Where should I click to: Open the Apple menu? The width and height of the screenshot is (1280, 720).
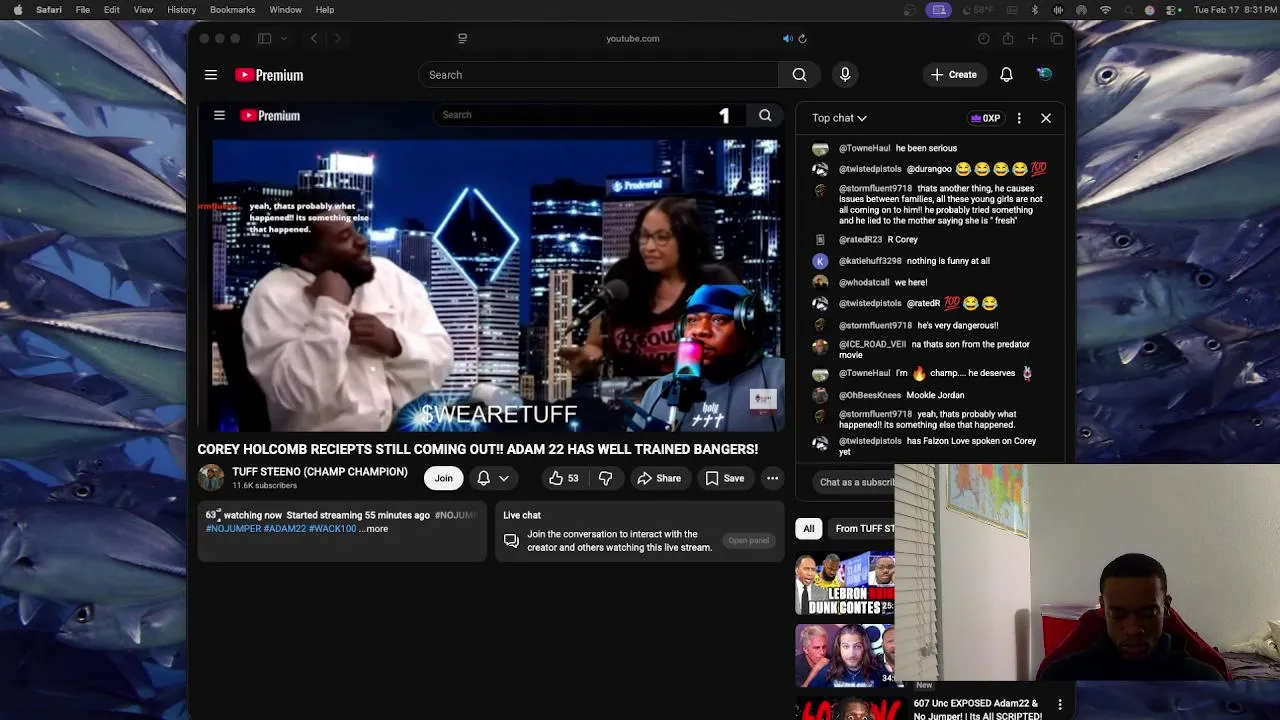pyautogui.click(x=18, y=10)
